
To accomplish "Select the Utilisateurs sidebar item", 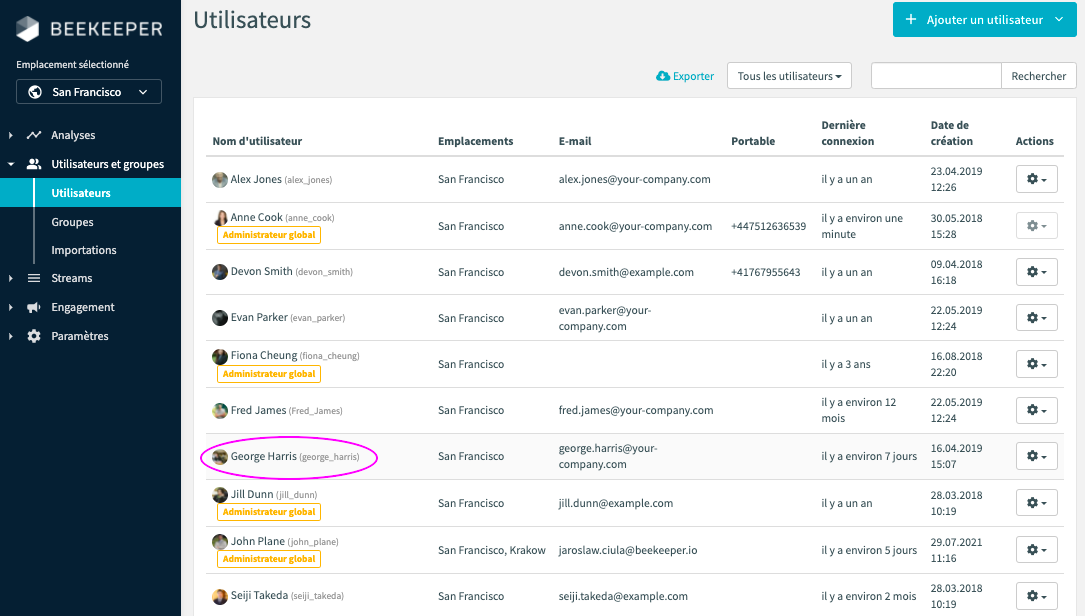I will coord(90,192).
